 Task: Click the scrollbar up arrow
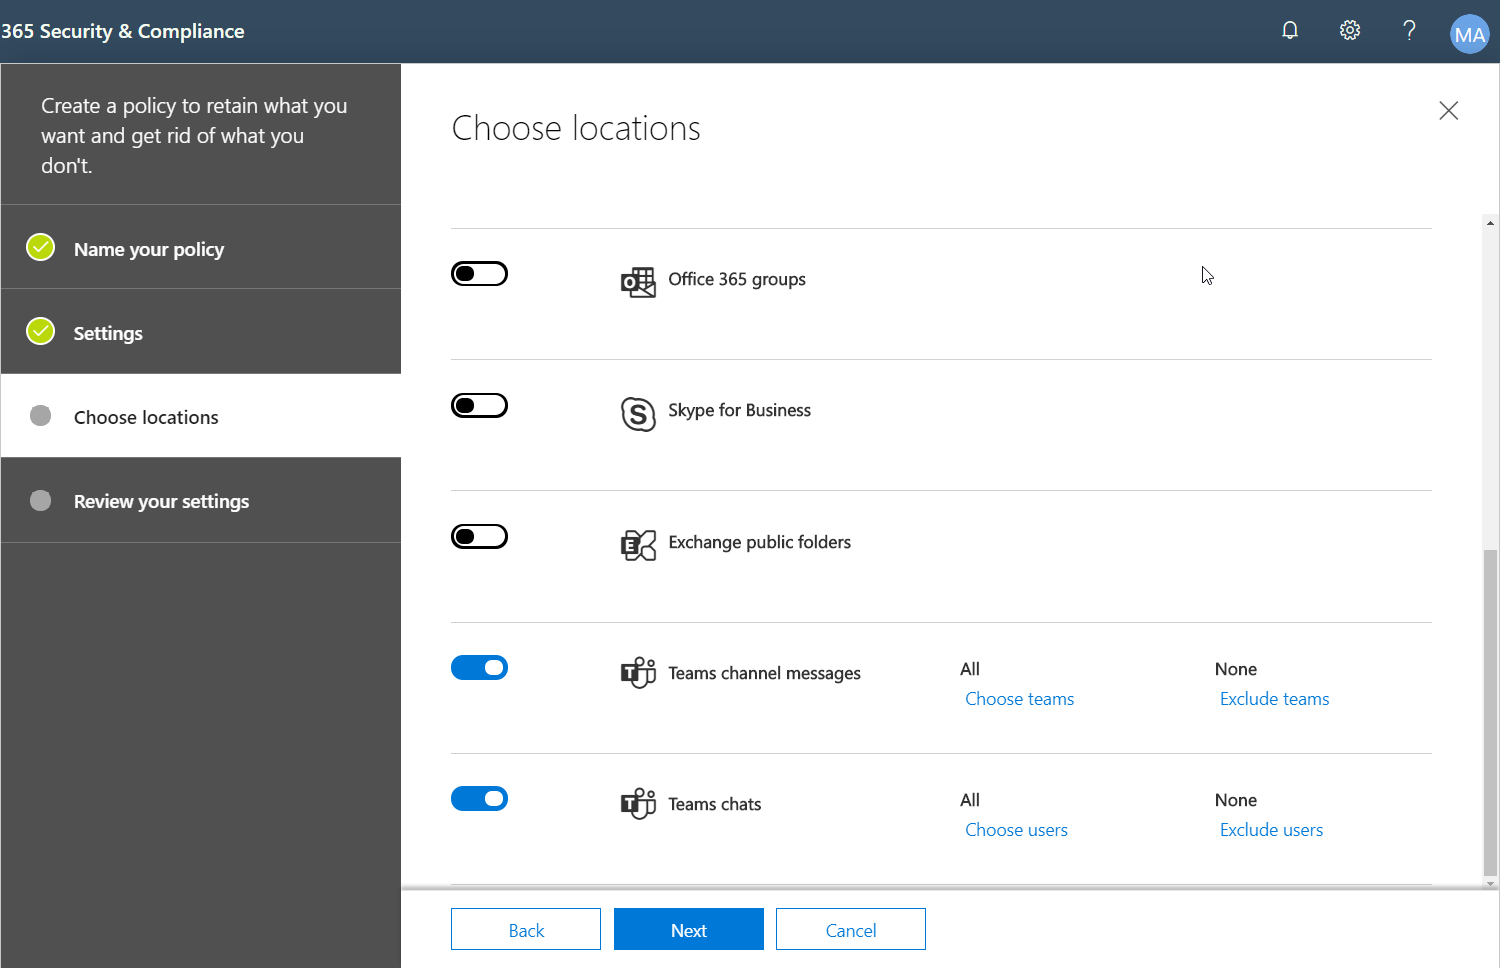(x=1490, y=223)
